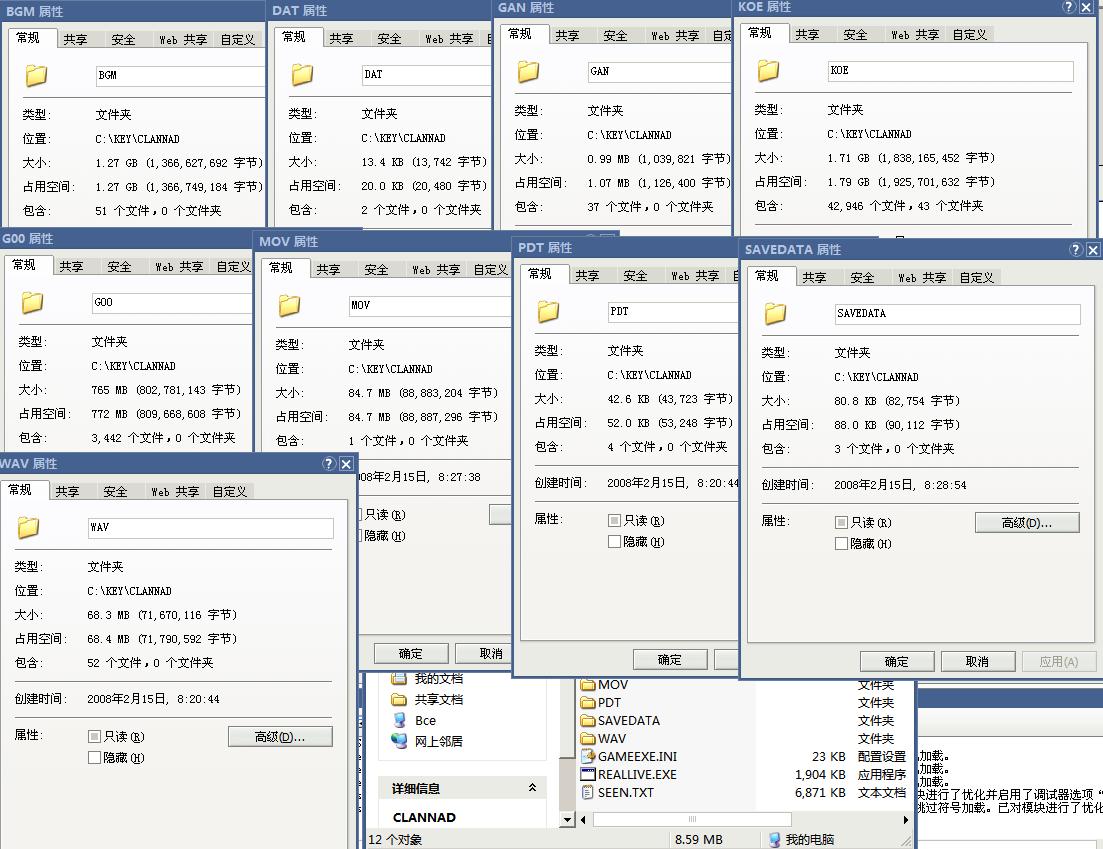Image resolution: width=1103 pixels, height=849 pixels.
Task: Click the help question mark in SAVEDATA title bar
Action: point(1076,250)
